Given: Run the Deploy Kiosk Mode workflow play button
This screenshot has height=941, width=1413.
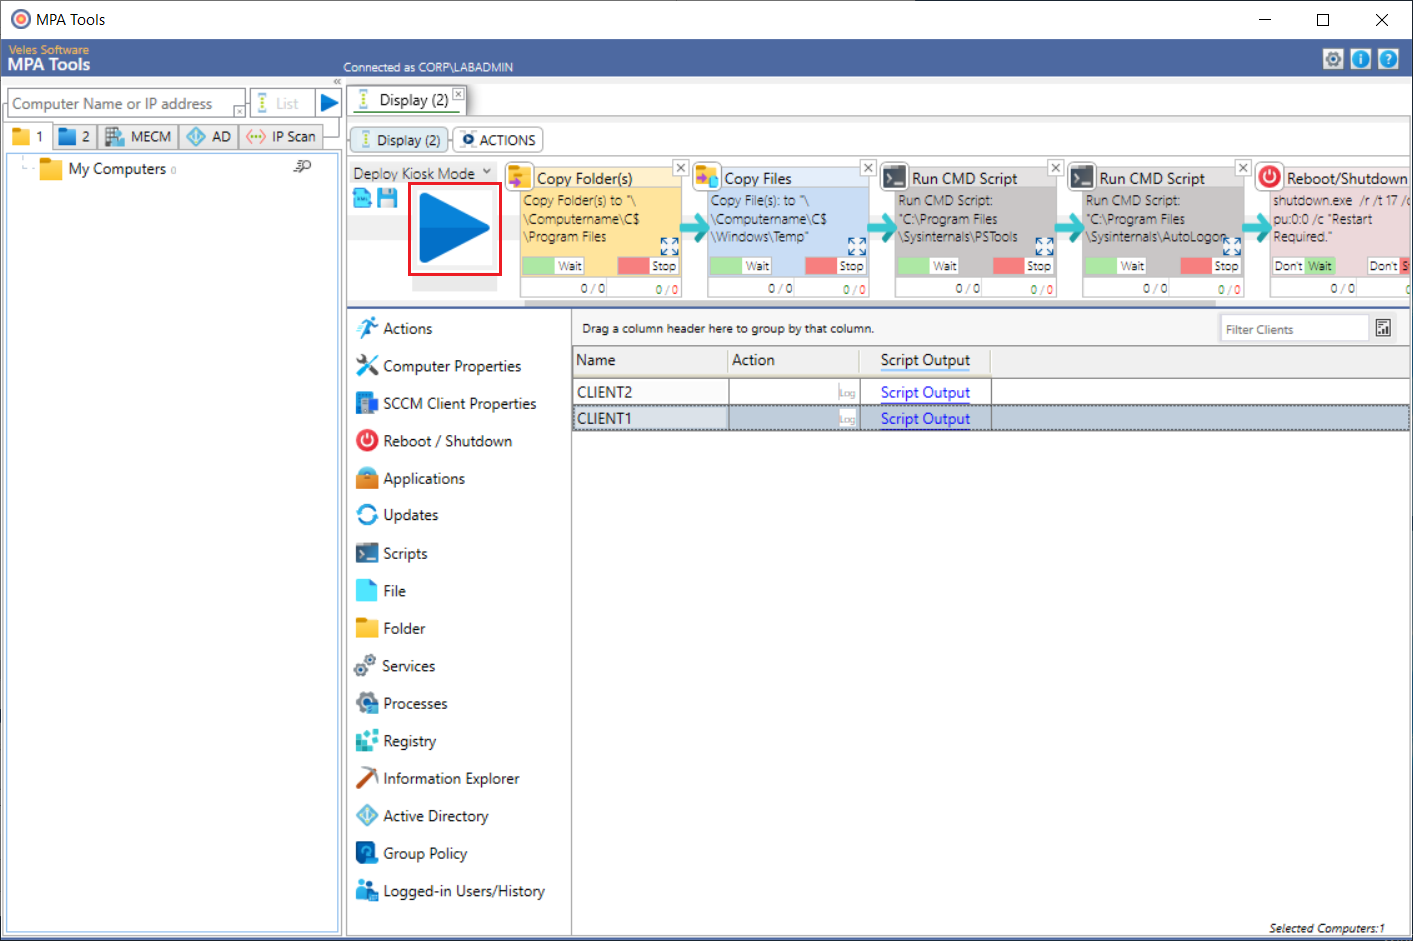Looking at the screenshot, I should 454,228.
